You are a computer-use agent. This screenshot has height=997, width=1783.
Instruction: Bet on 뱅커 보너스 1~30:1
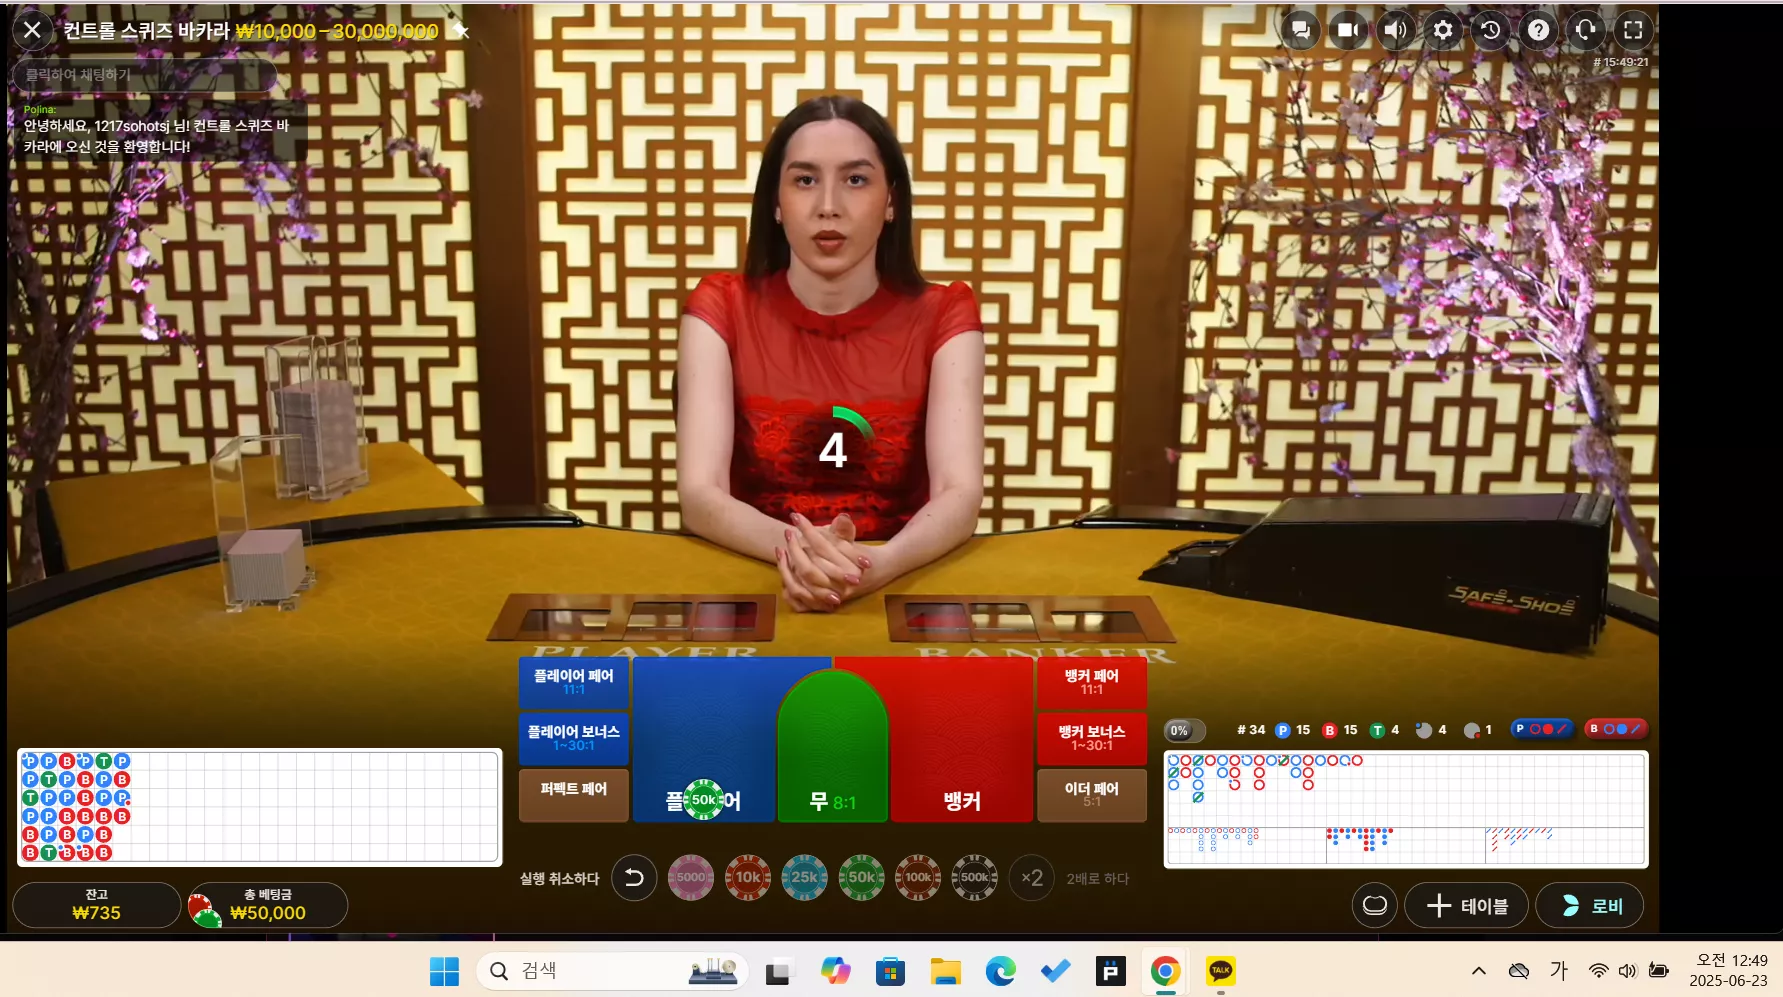pos(1092,738)
